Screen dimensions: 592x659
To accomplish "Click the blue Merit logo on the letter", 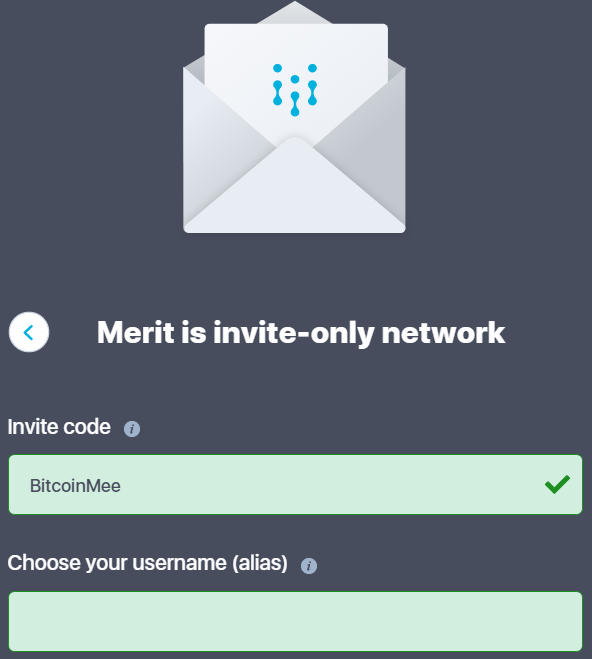I will pyautogui.click(x=295, y=90).
